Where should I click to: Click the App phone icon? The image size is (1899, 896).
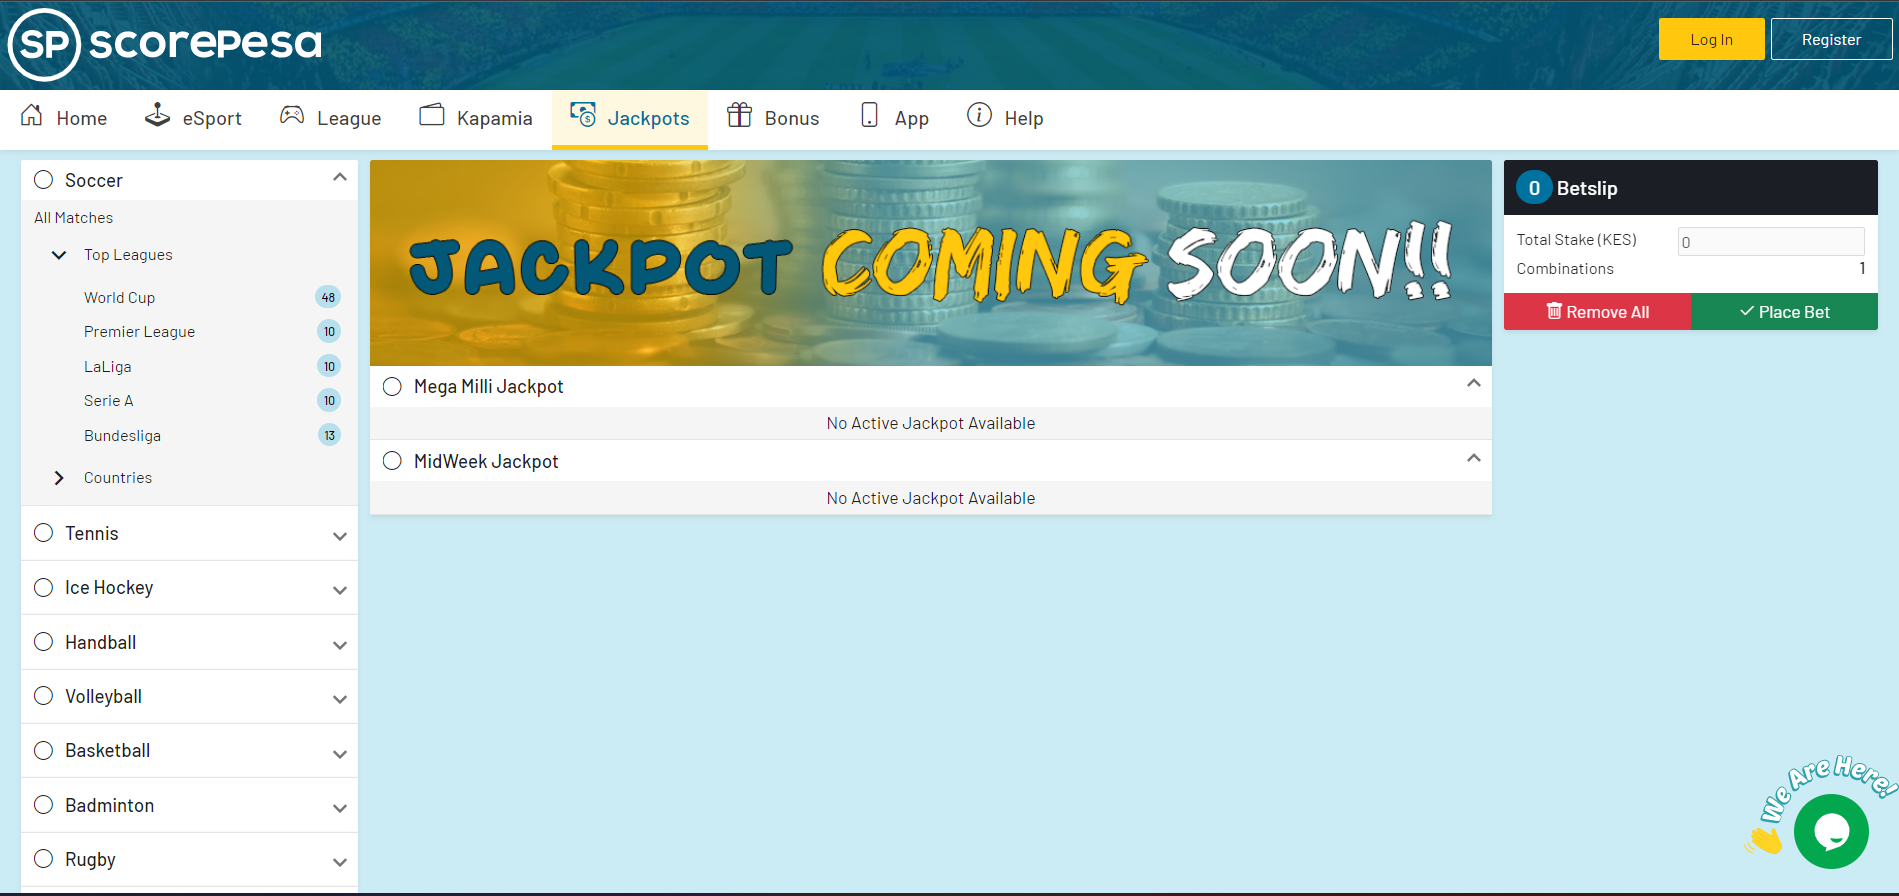(869, 115)
